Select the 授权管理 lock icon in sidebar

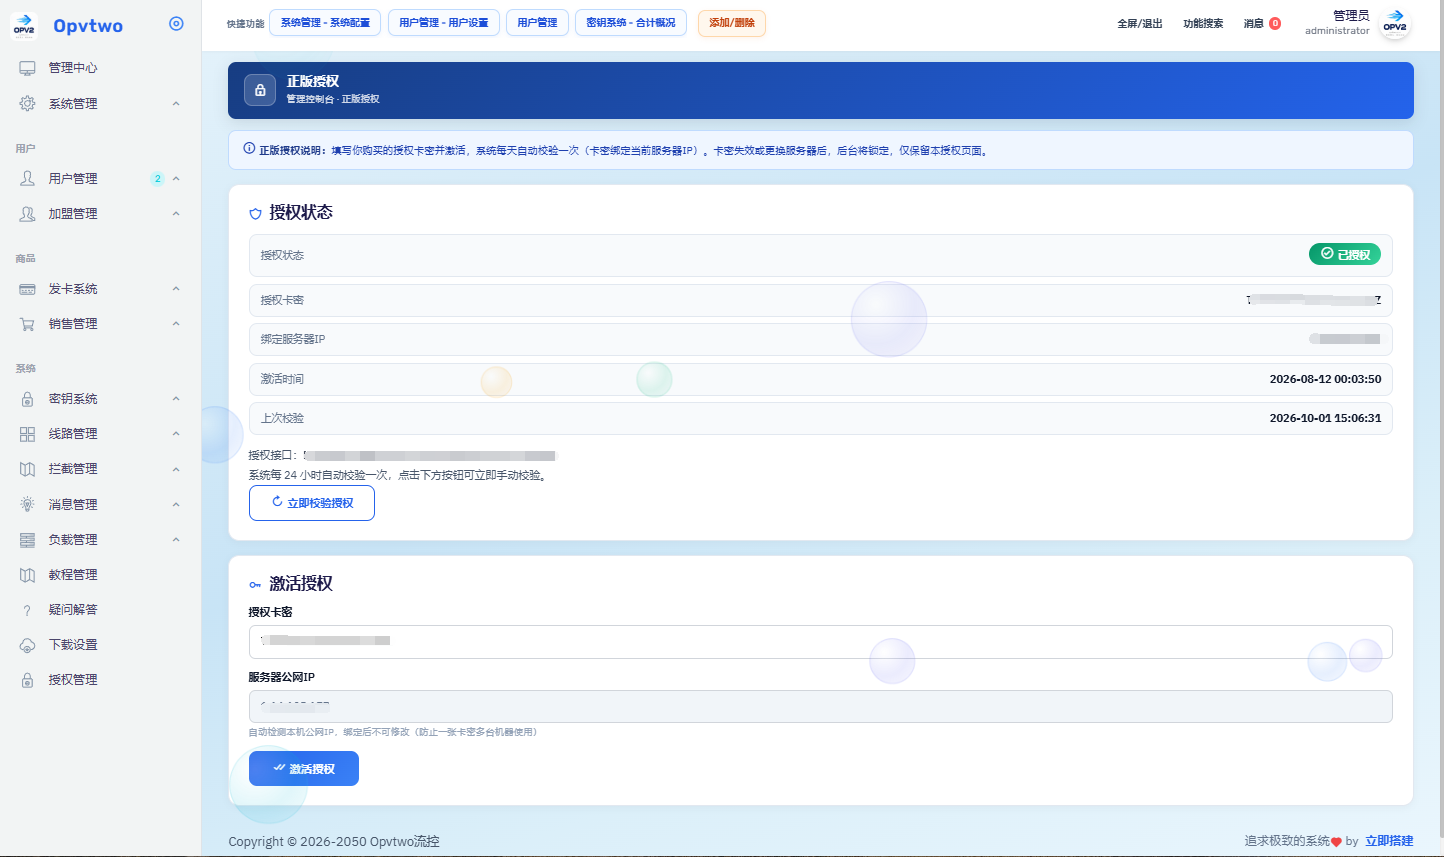pyautogui.click(x=27, y=680)
